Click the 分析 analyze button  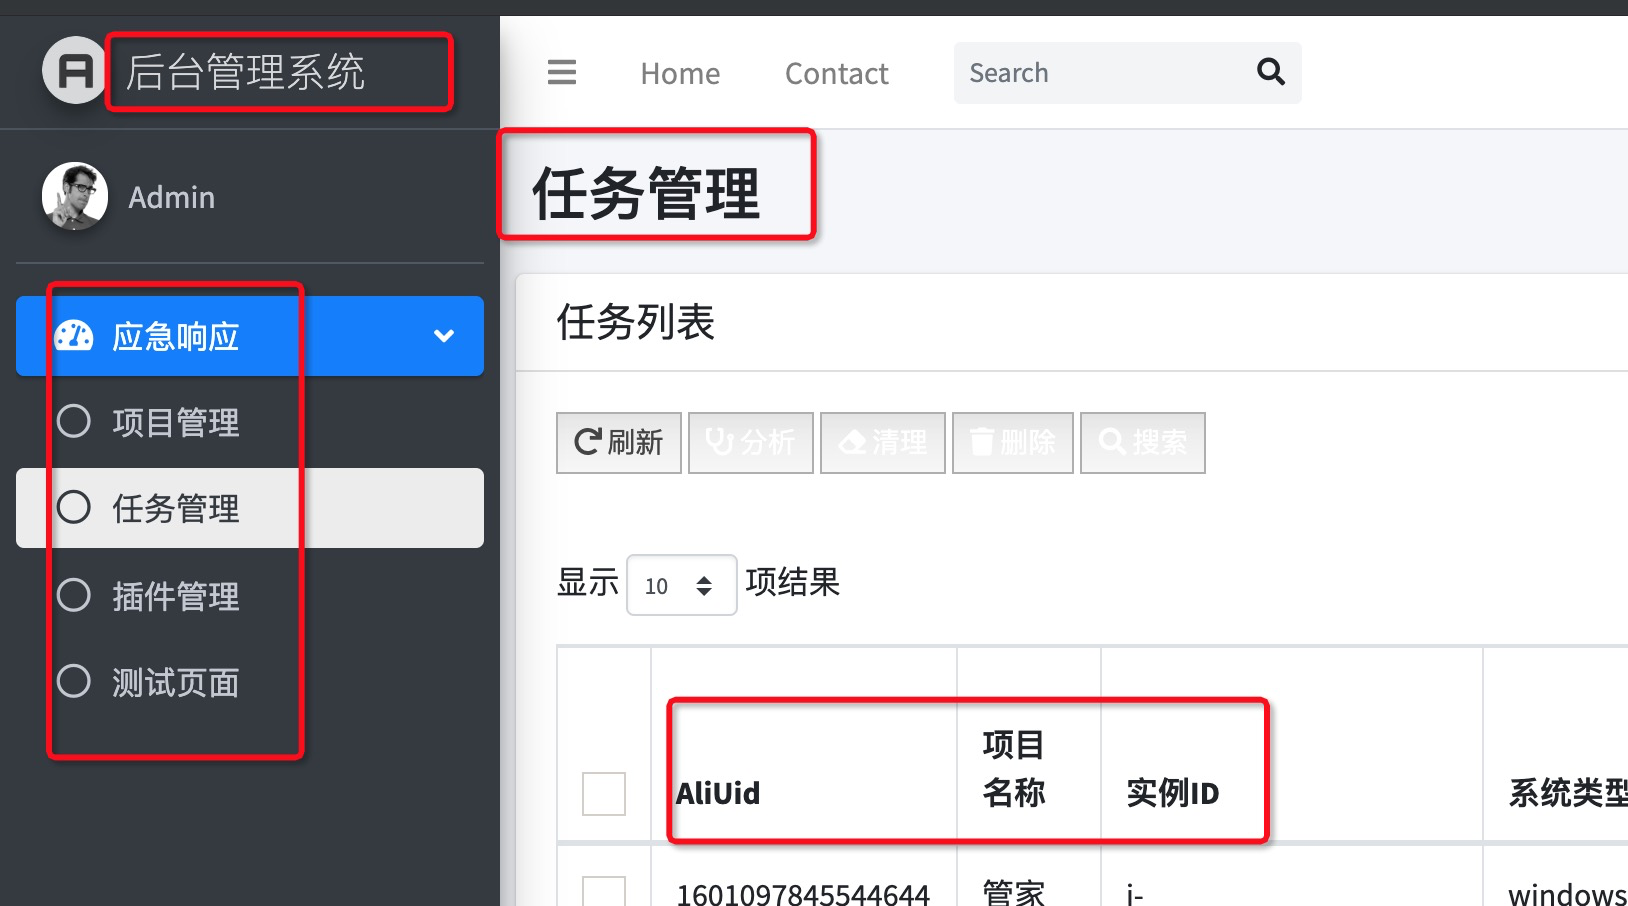(751, 442)
